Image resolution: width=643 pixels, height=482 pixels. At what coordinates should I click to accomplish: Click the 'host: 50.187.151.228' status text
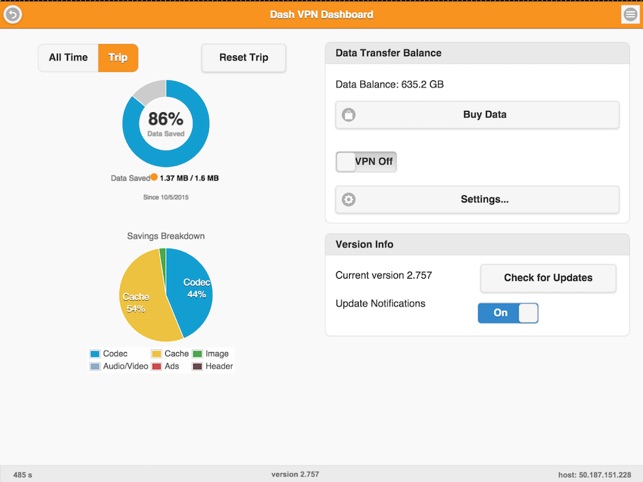[x=595, y=475]
